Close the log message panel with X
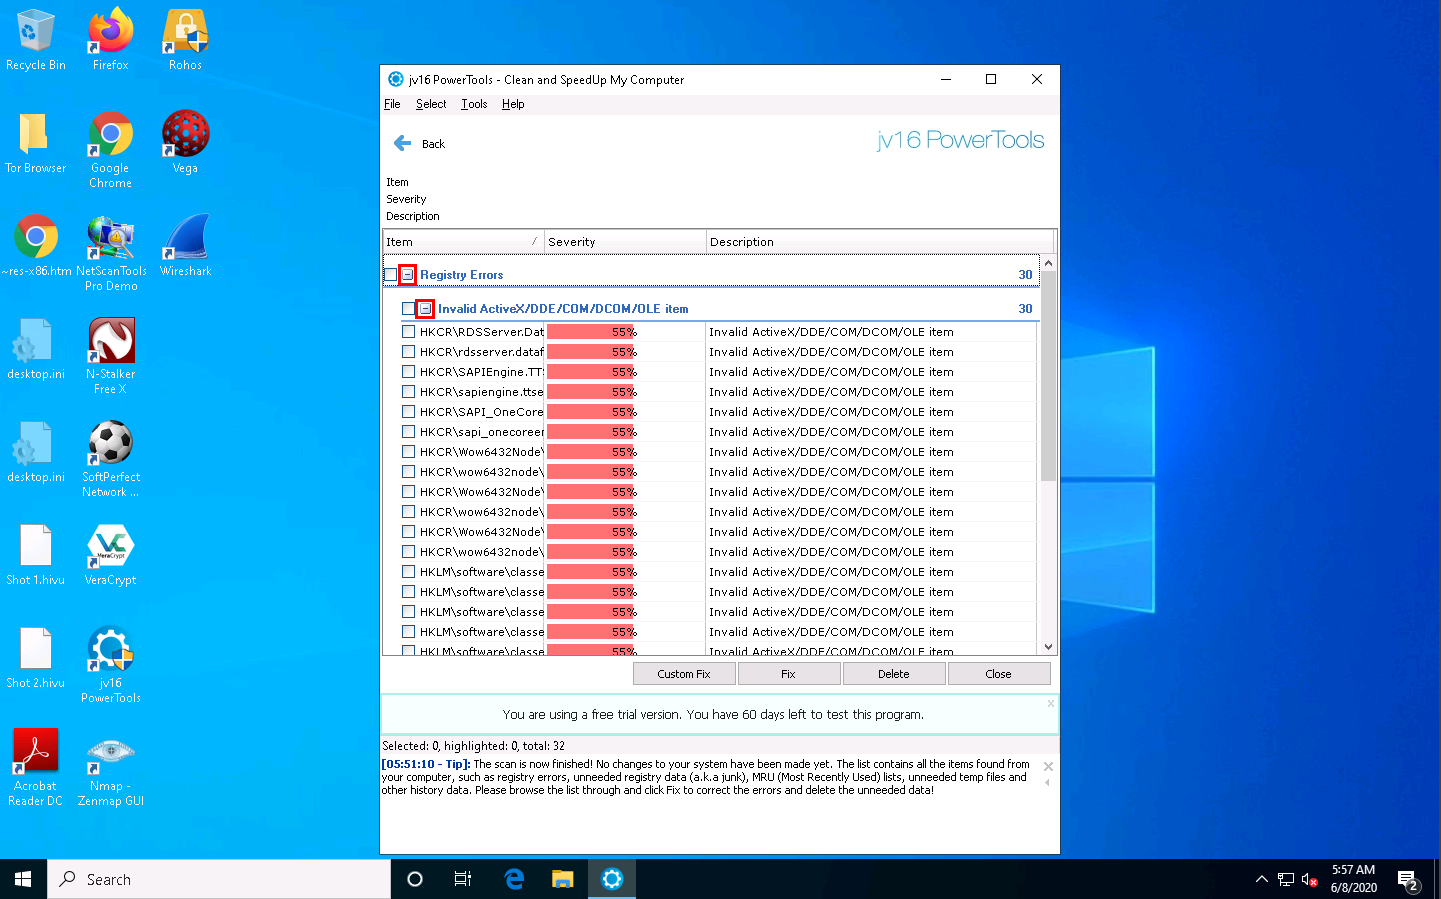This screenshot has width=1441, height=899. [x=1048, y=766]
